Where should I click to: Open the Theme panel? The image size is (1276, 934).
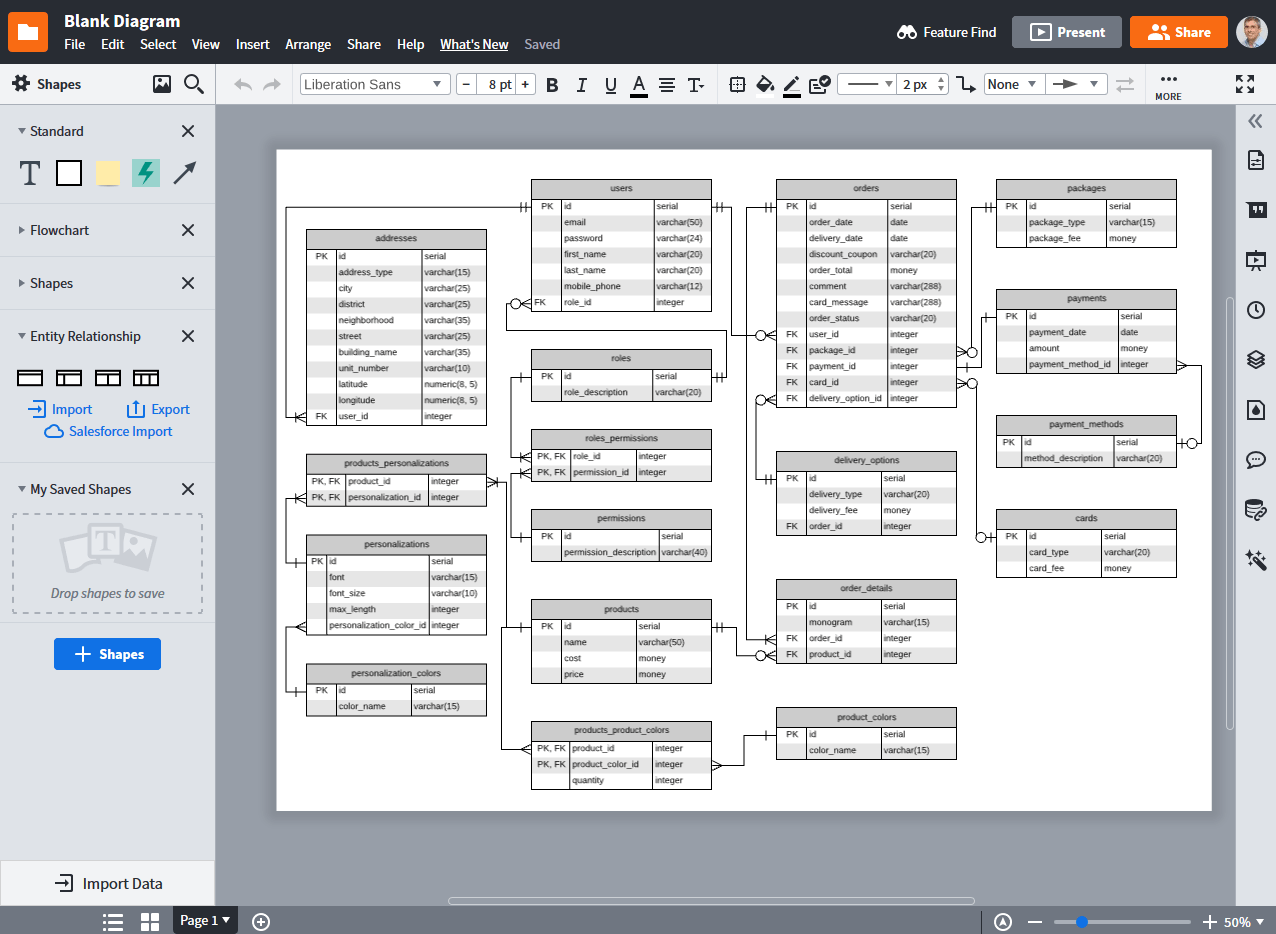(x=1256, y=408)
